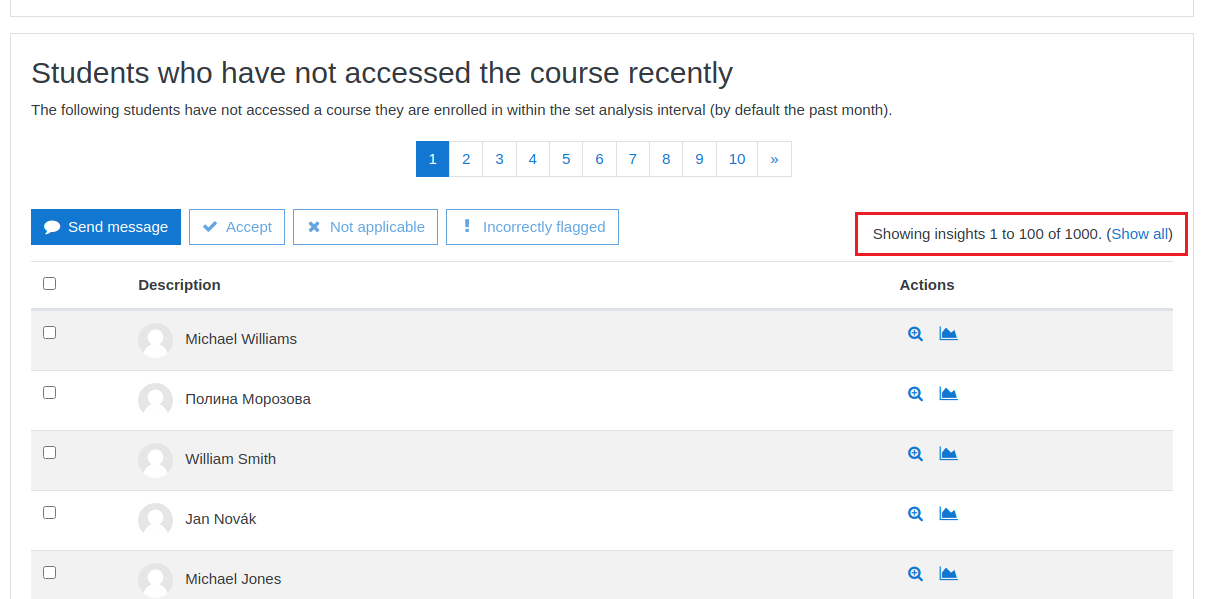Screen dimensions: 1205x599
Task: Jump to page 10 of insights
Action: (x=737, y=159)
